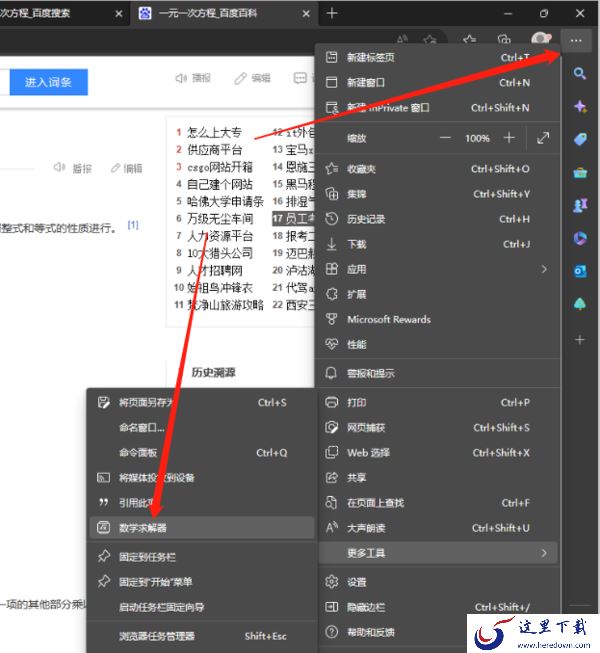Open the Favorites star toolbar icon
600x653 pixels.
(x=469, y=40)
